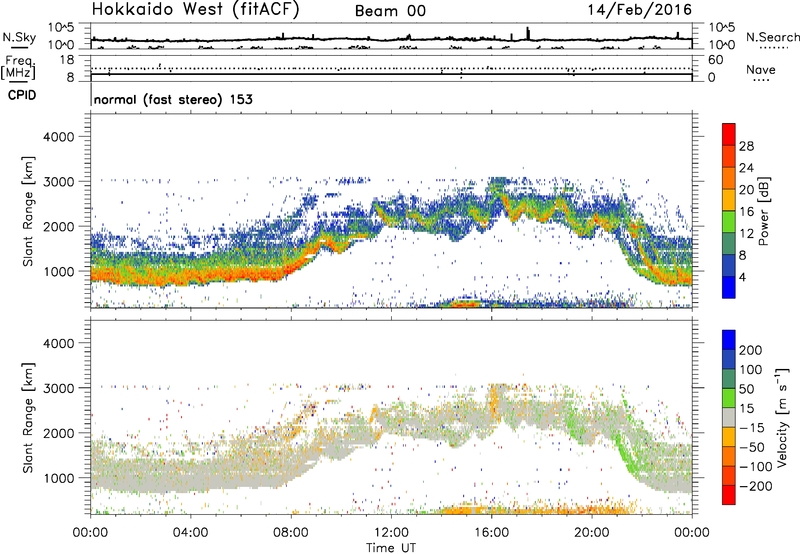Viewport: 800px width, 554px height.
Task: Click the "Power [dB]" colorbar label
Action: pyautogui.click(x=763, y=211)
